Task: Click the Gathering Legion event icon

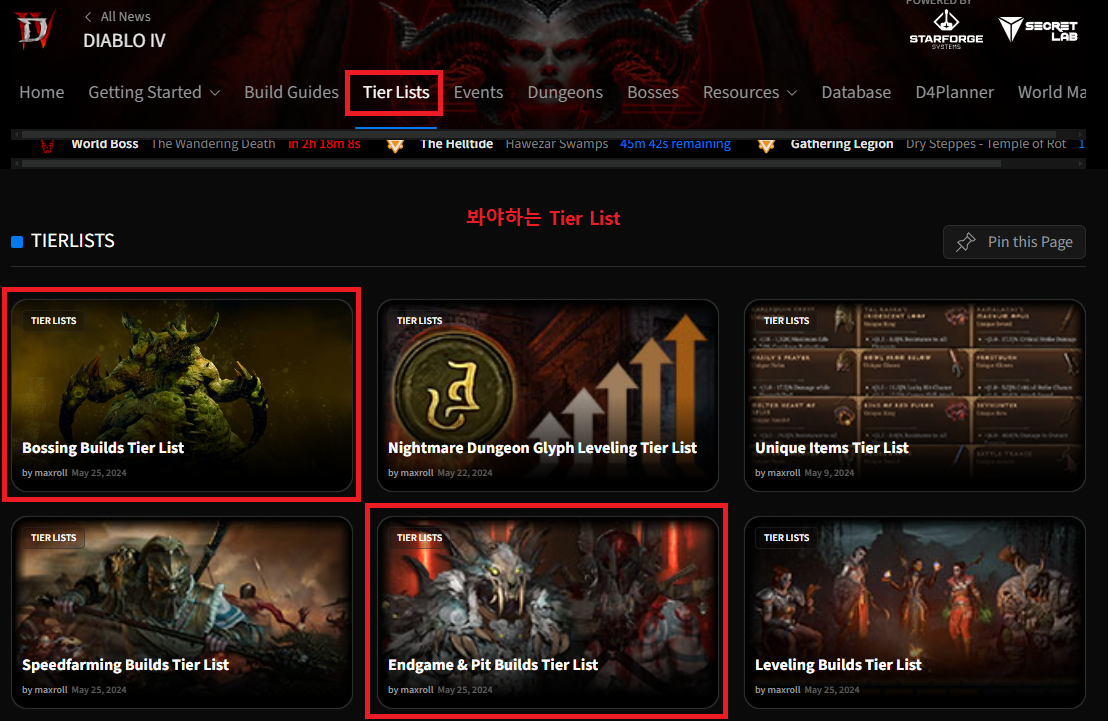Action: [766, 145]
